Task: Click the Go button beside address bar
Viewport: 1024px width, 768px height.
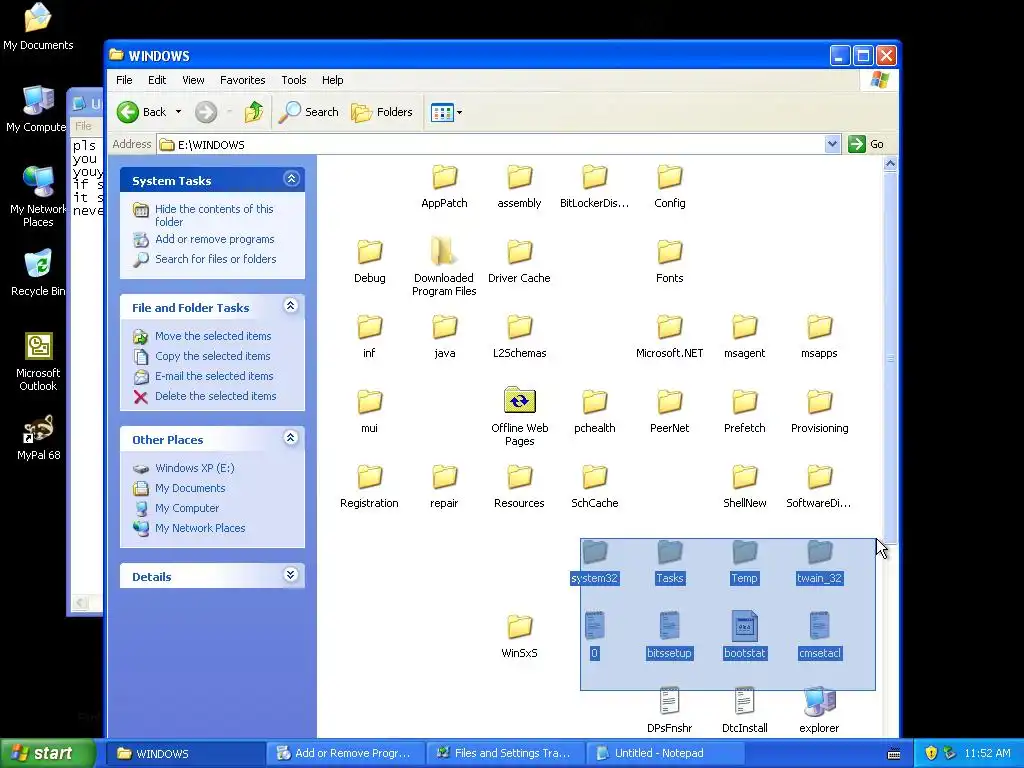Action: (x=866, y=144)
